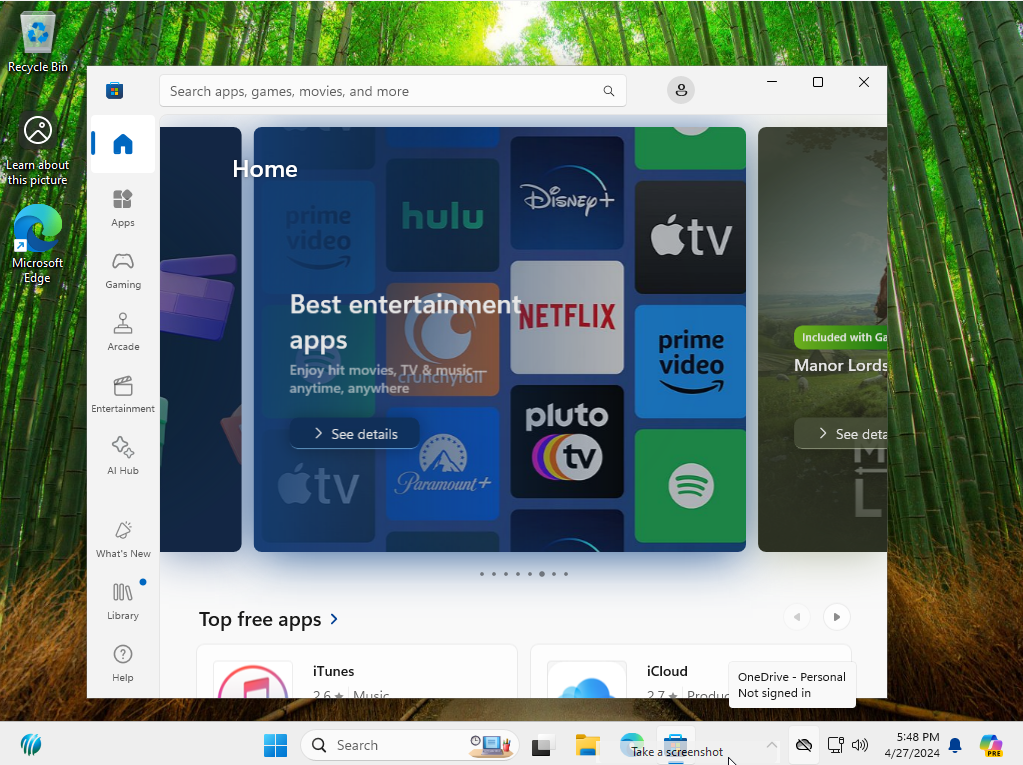Click the search apps input field

point(380,91)
